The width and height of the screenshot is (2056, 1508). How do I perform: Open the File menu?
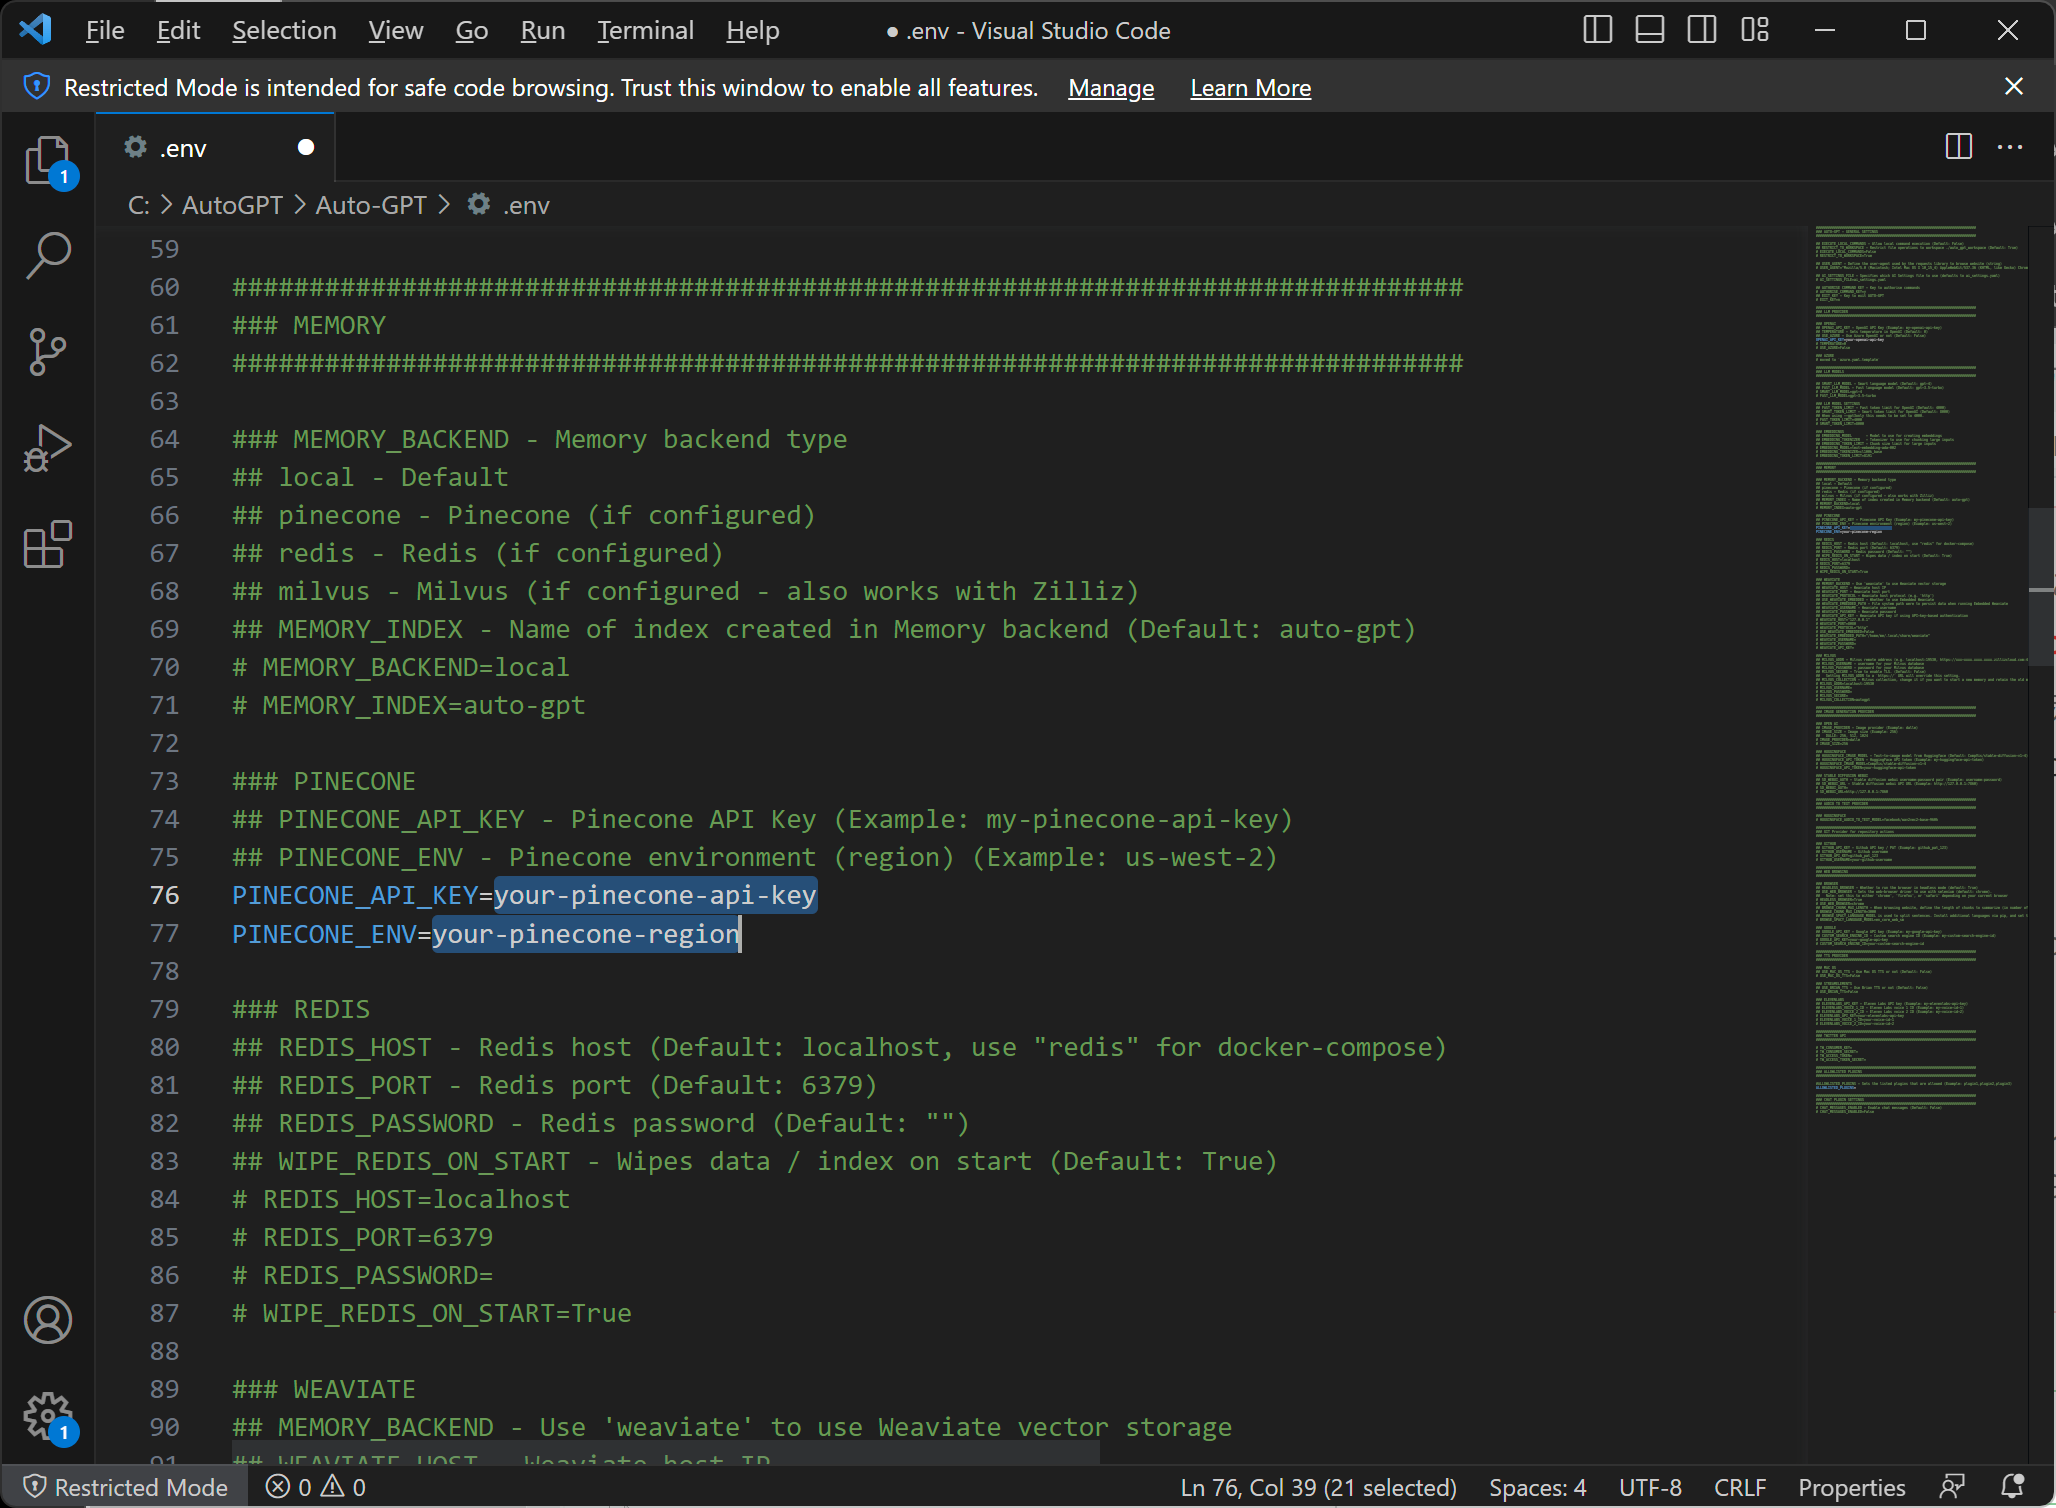click(x=105, y=30)
